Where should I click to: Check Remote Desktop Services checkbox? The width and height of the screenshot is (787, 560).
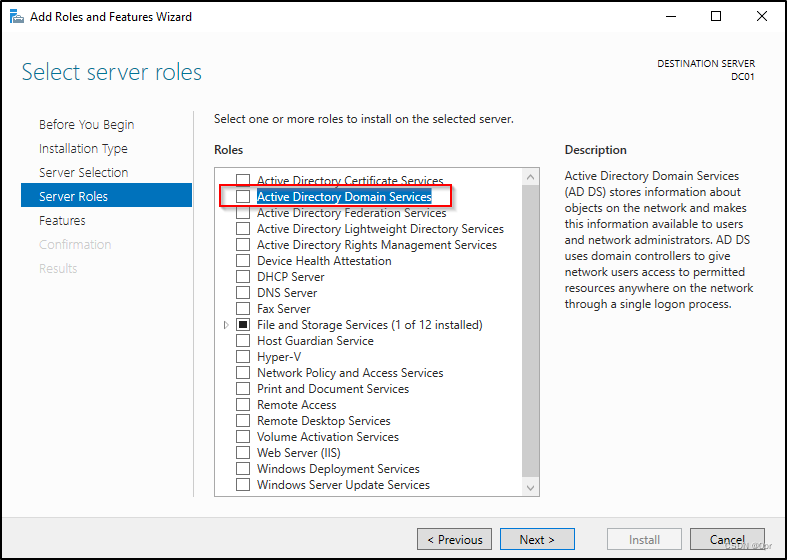(243, 421)
